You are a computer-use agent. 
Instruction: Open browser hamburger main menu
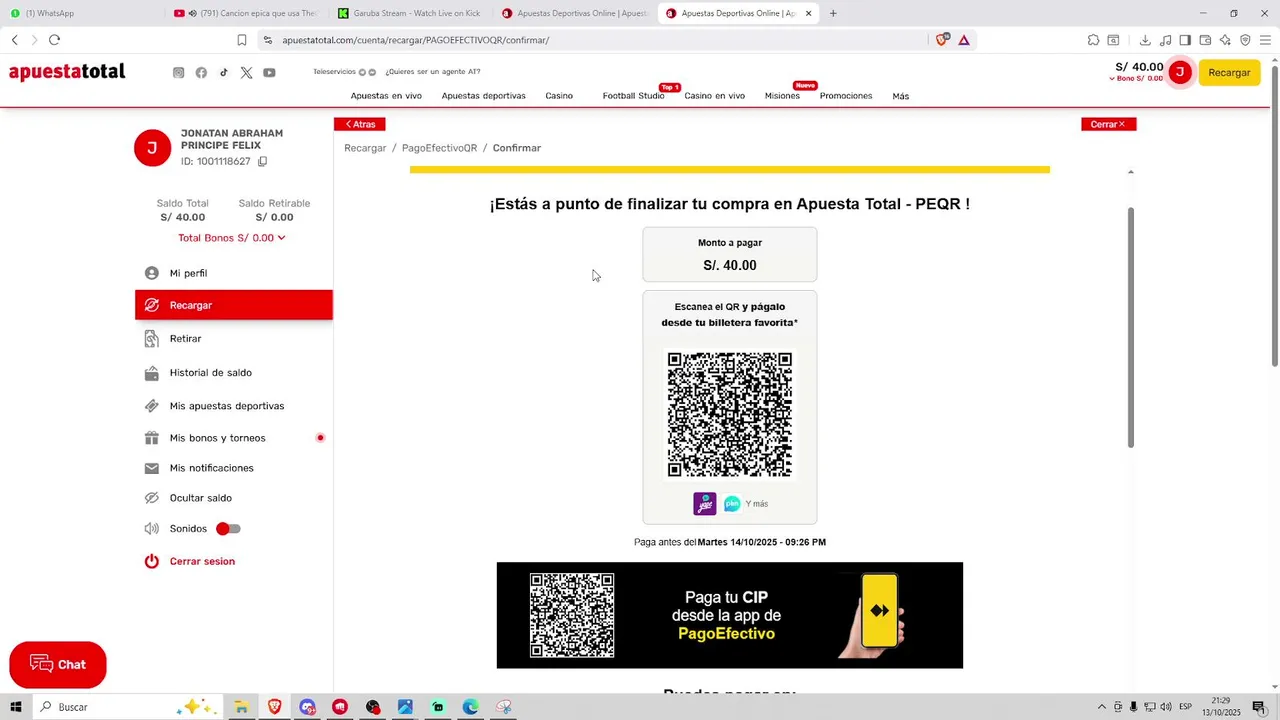coord(1266,40)
